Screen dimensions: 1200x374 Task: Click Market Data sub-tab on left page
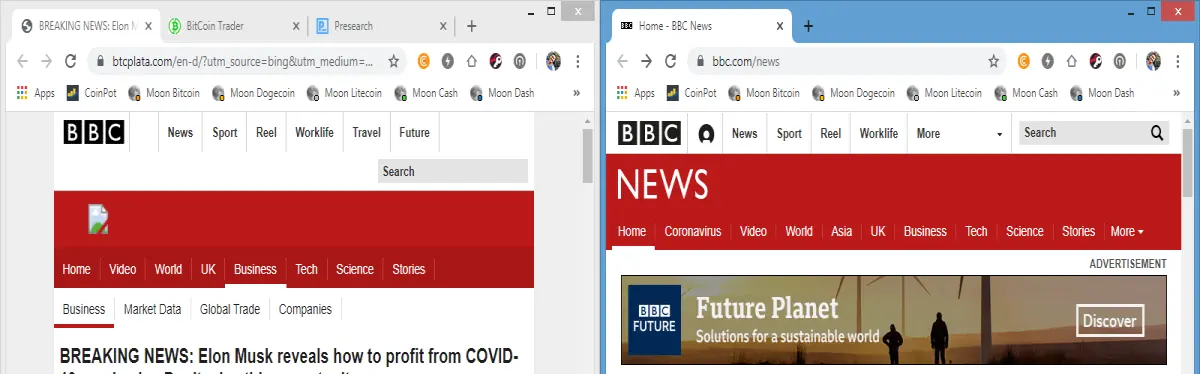click(153, 309)
